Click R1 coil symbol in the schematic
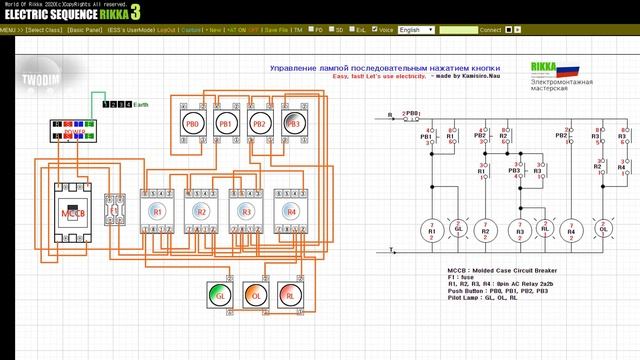Screen dimensions: 640x360 [x=432, y=231]
